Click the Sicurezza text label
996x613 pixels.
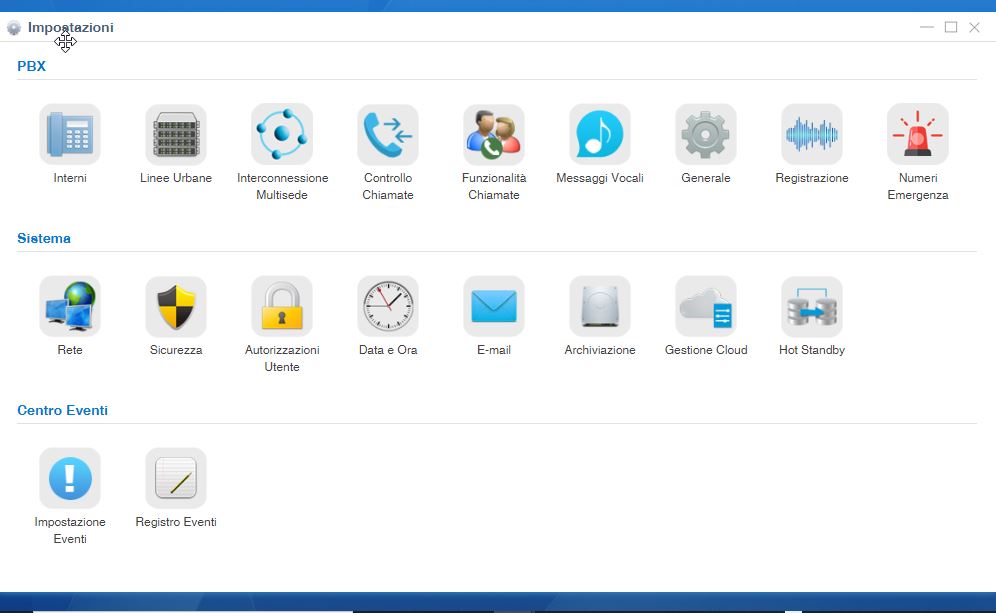click(176, 350)
